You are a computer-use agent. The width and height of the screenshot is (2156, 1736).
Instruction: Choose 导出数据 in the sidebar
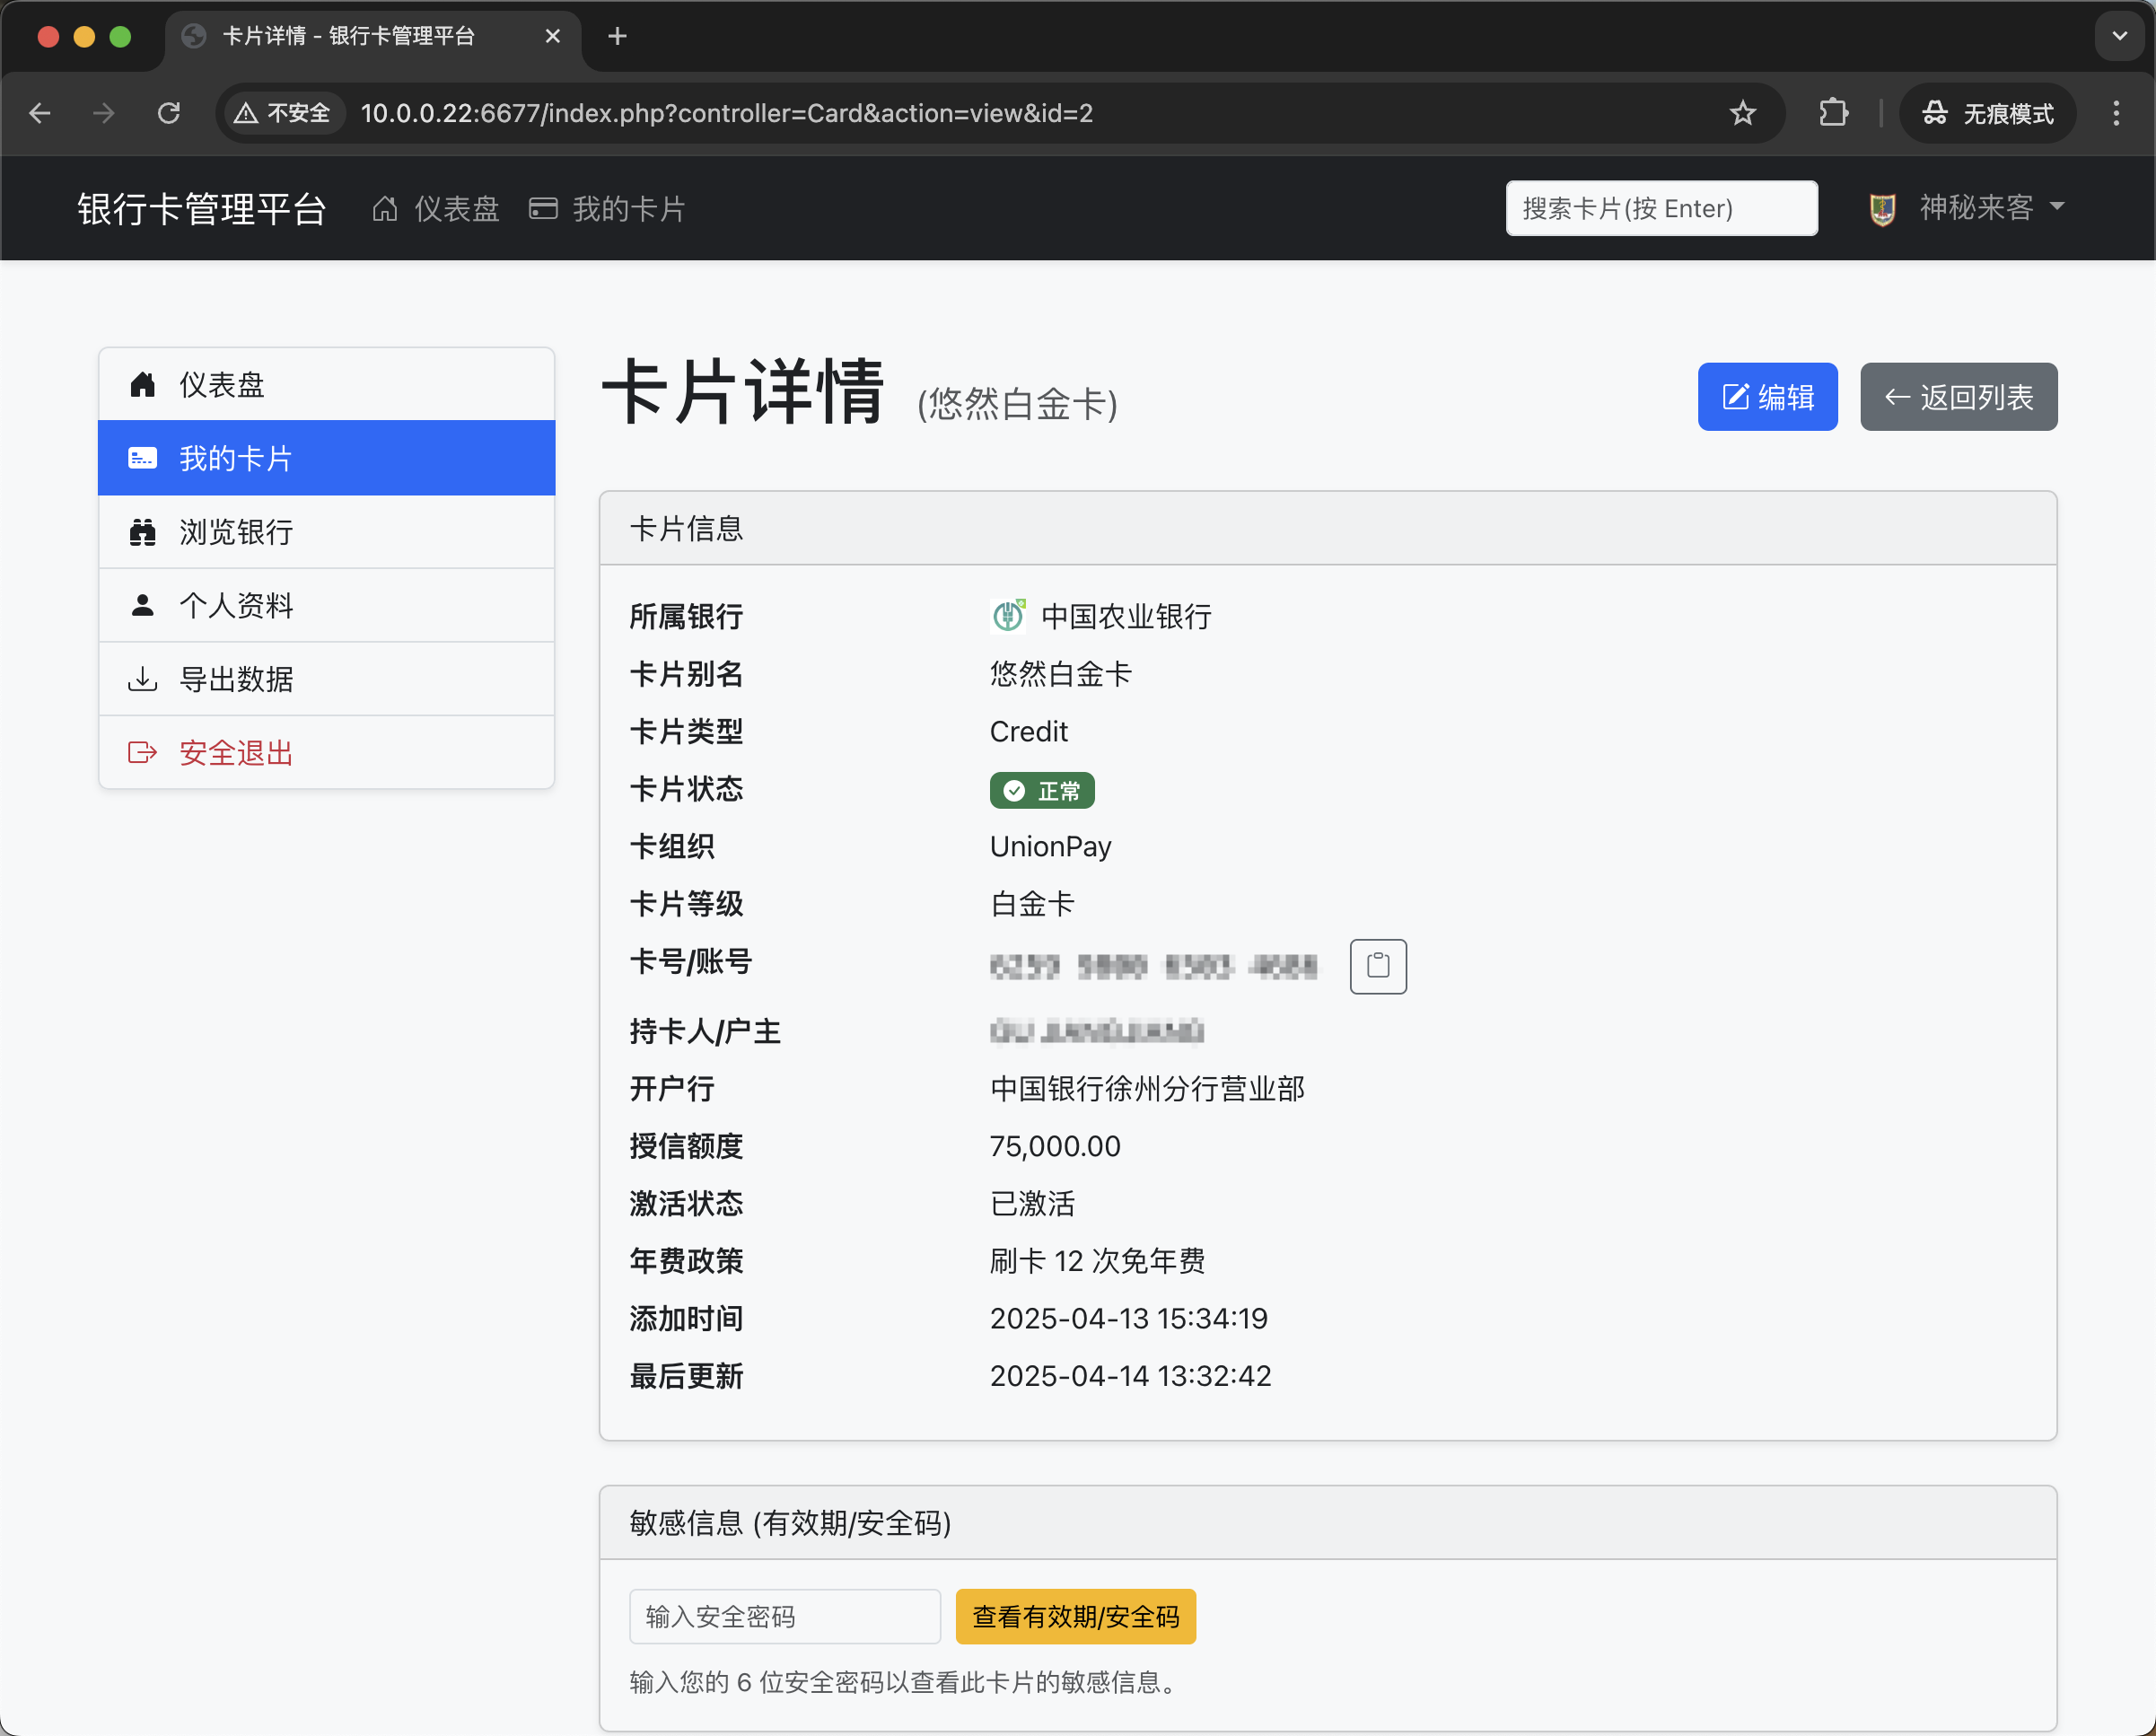pyautogui.click(x=326, y=679)
